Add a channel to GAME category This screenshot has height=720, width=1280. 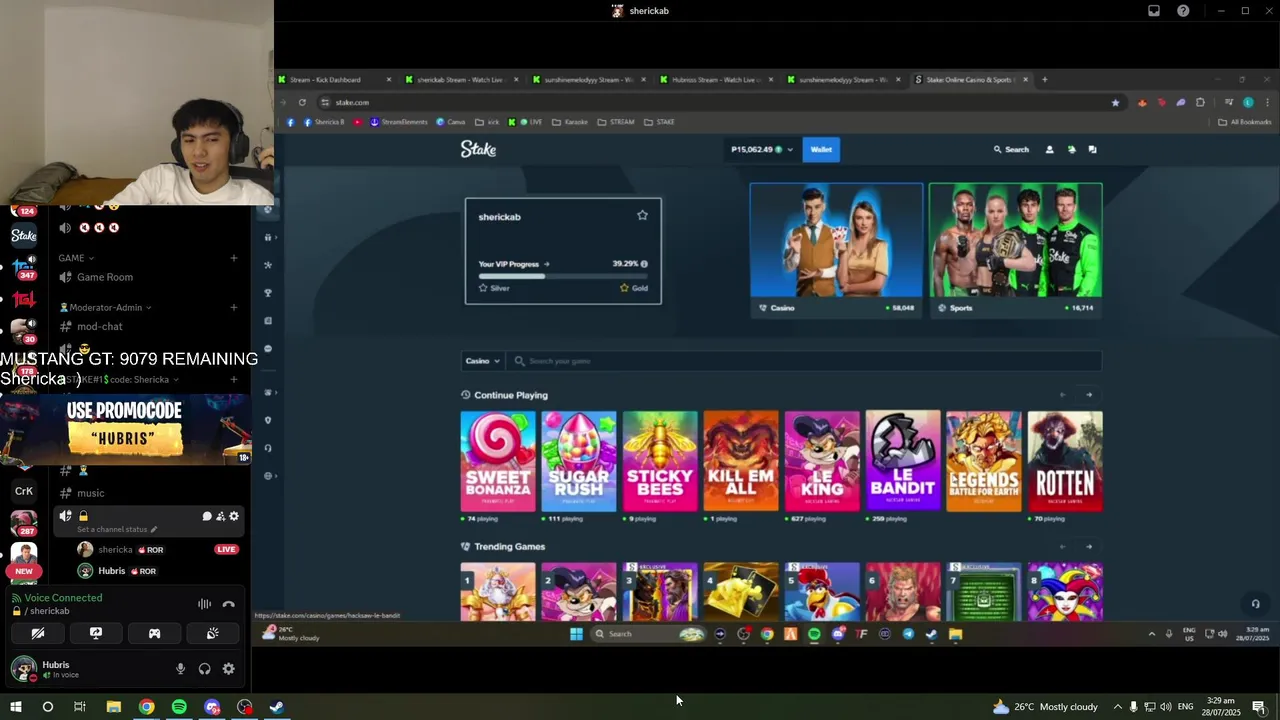coord(234,258)
